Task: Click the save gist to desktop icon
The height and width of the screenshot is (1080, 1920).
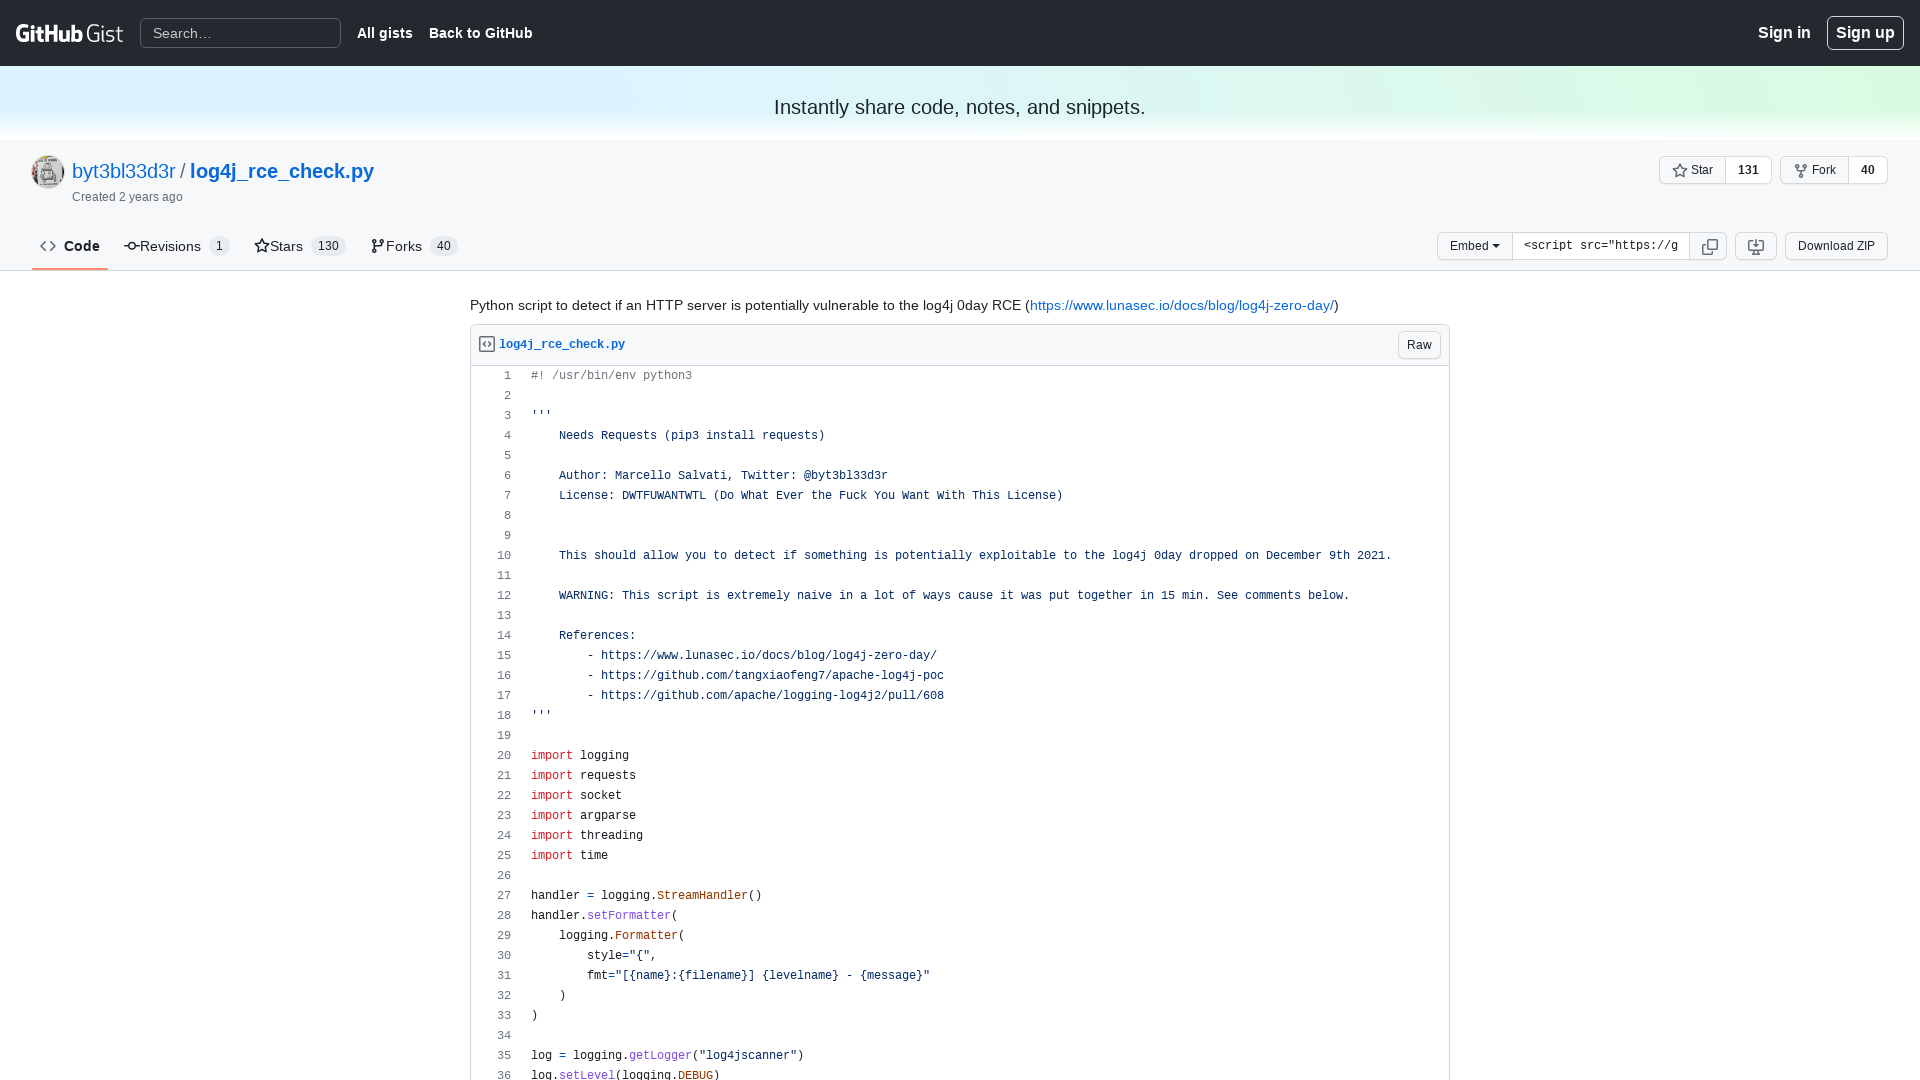Action: click(x=1755, y=246)
